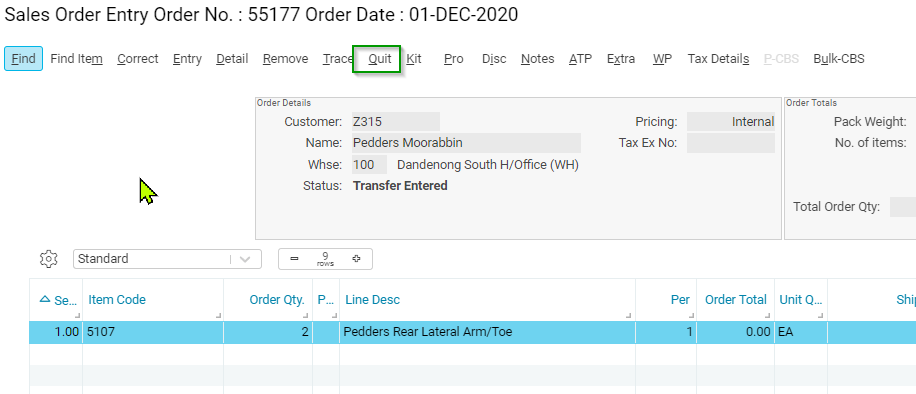Viewport: 916px width, 394px height.
Task: Click the Quit option
Action: pos(380,58)
